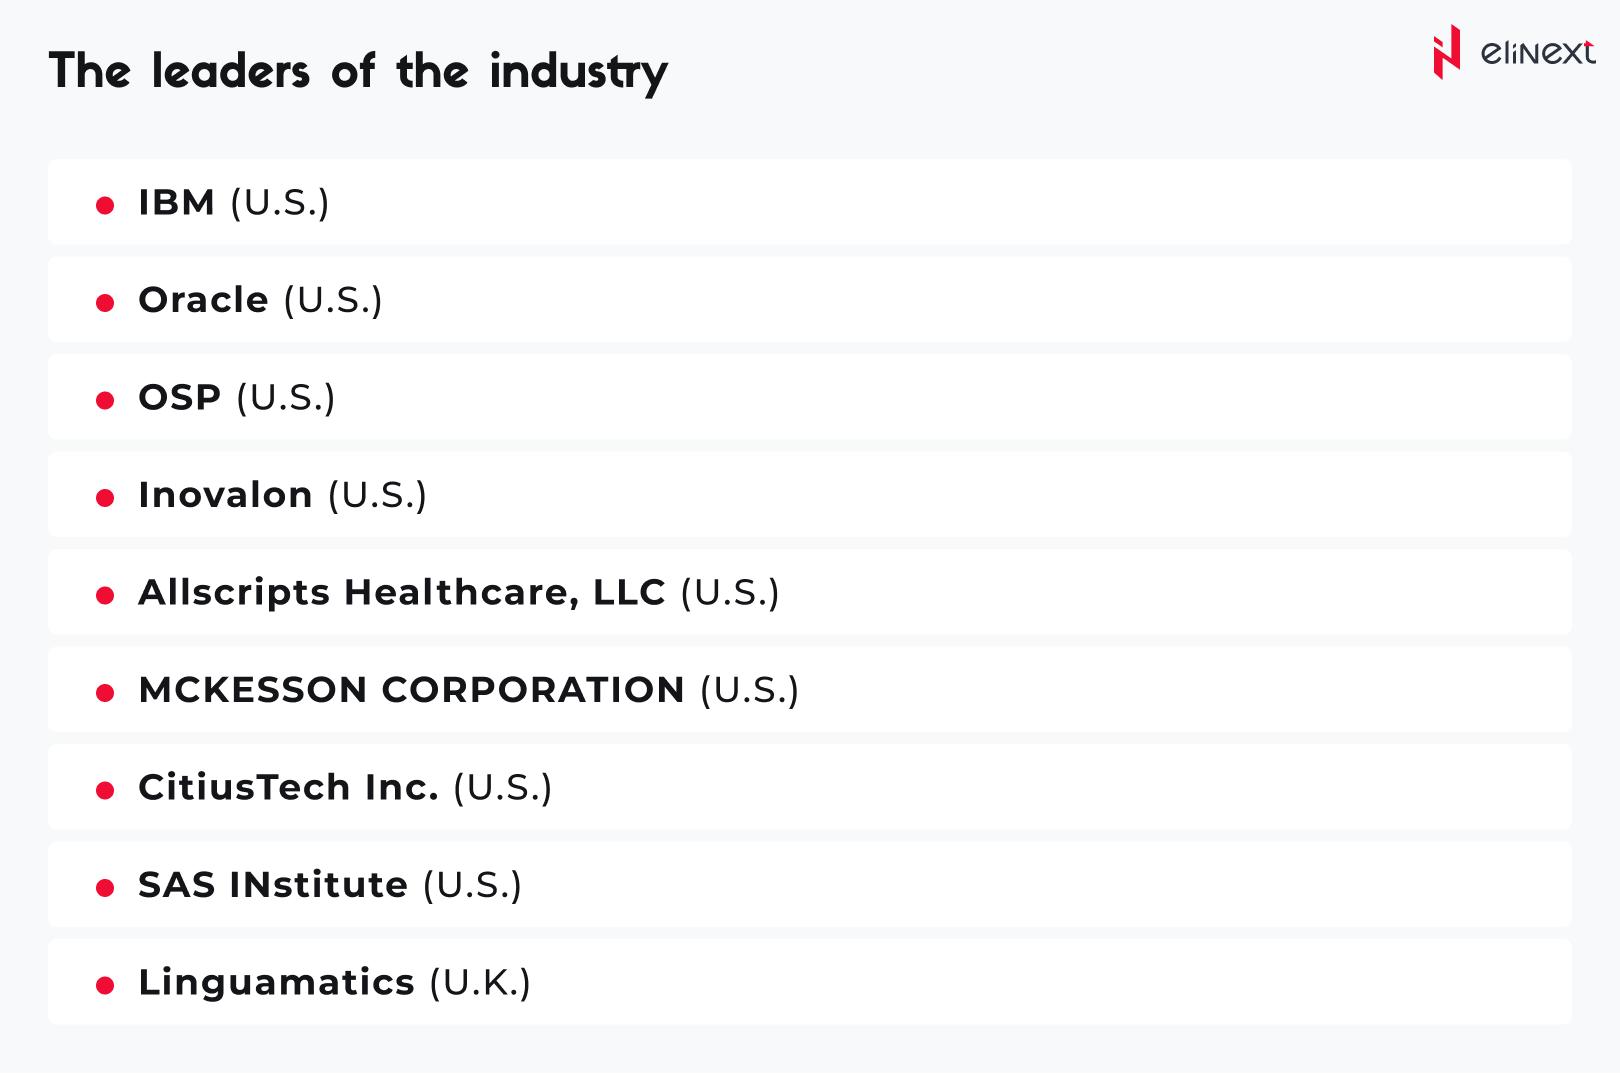The height and width of the screenshot is (1073, 1620).
Task: Click the red bullet beside MCKESSON CORPORATION
Action: 105,692
